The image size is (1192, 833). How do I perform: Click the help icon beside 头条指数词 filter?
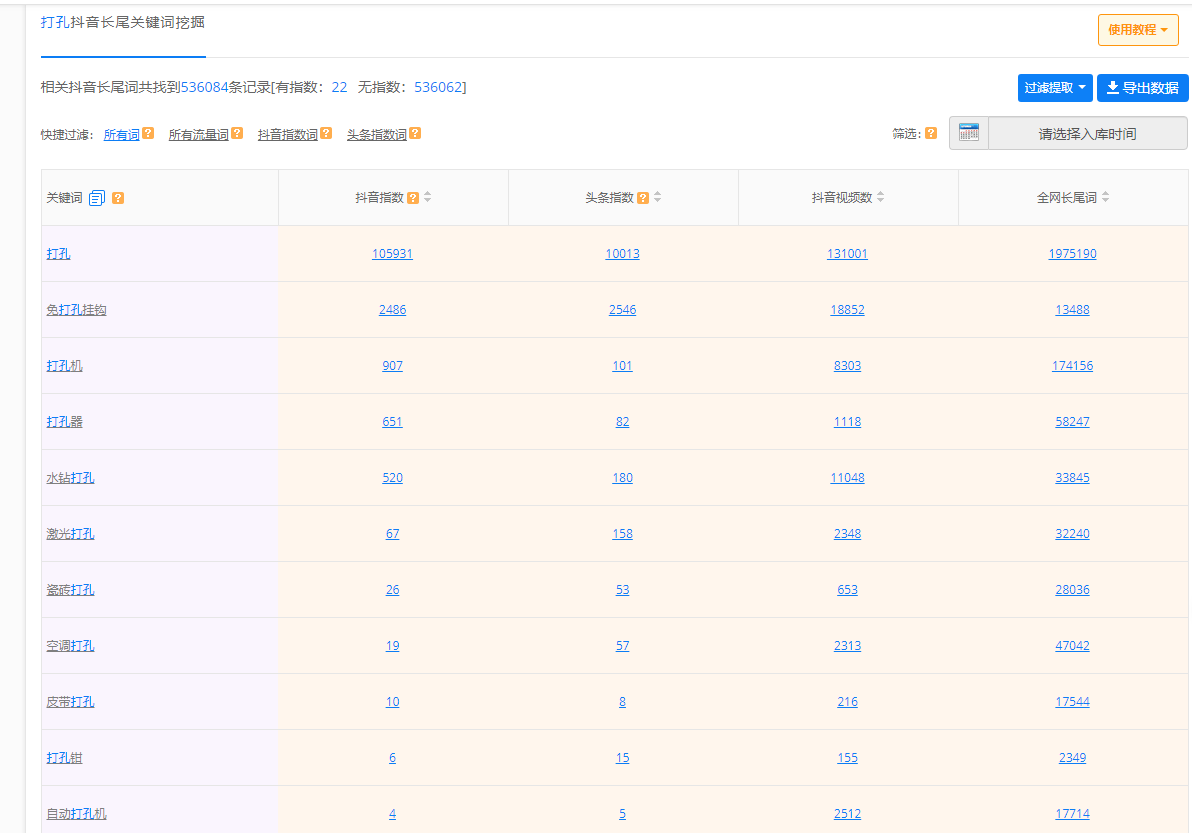[x=415, y=133]
